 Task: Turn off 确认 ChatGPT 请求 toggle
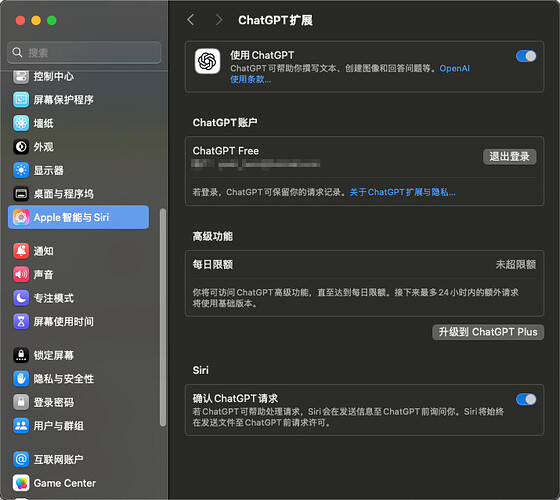point(526,399)
